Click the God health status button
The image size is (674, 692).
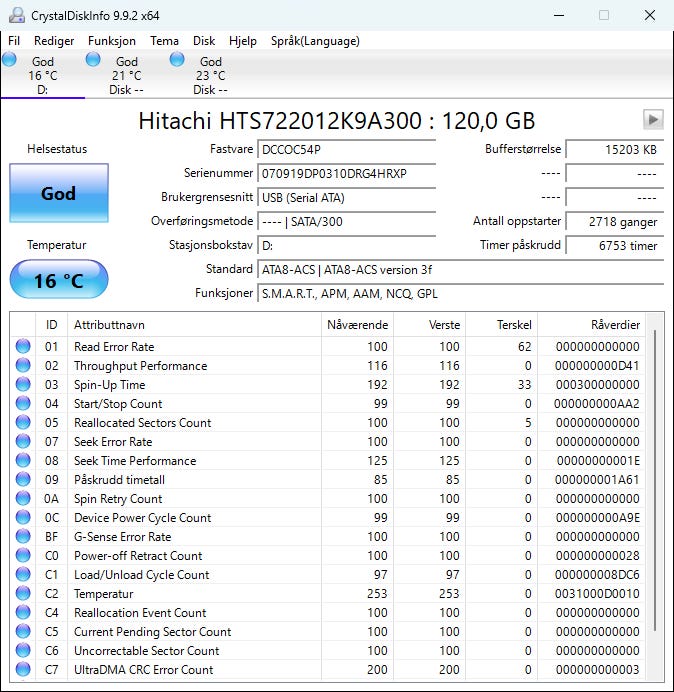(x=59, y=193)
